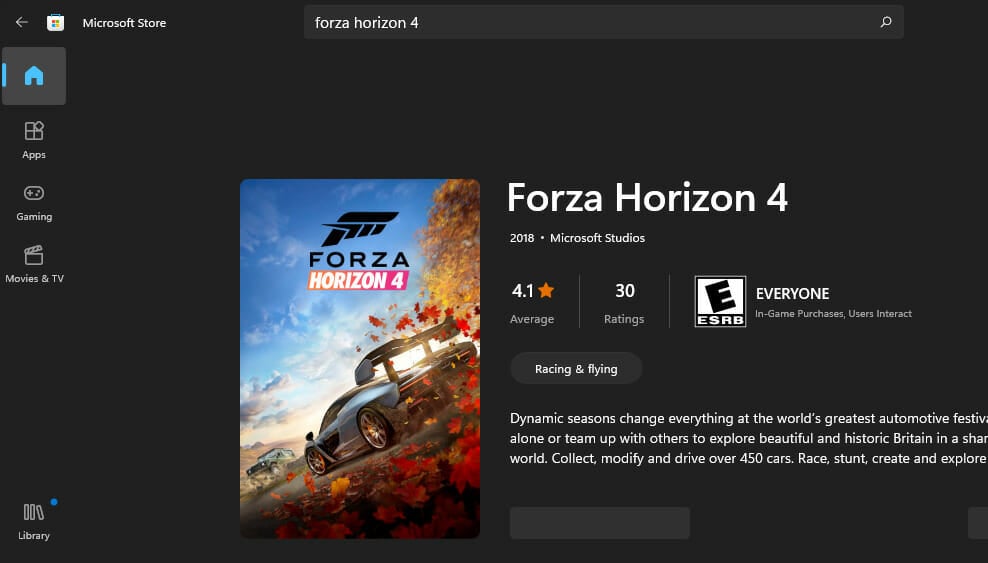View the 30 Ratings count
Image resolution: width=988 pixels, height=563 pixels.
pyautogui.click(x=624, y=302)
